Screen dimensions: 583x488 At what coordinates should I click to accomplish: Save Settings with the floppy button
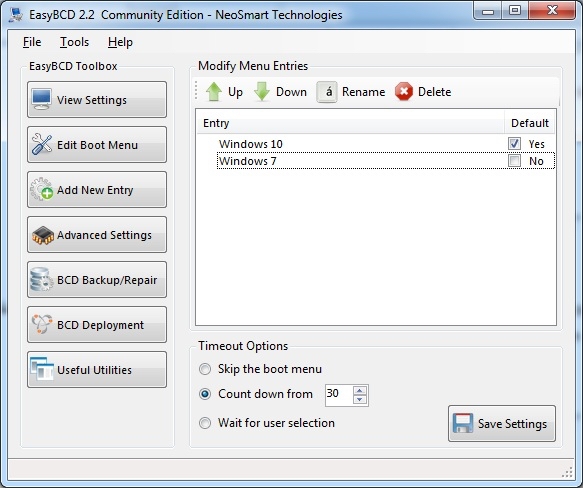pyautogui.click(x=502, y=424)
